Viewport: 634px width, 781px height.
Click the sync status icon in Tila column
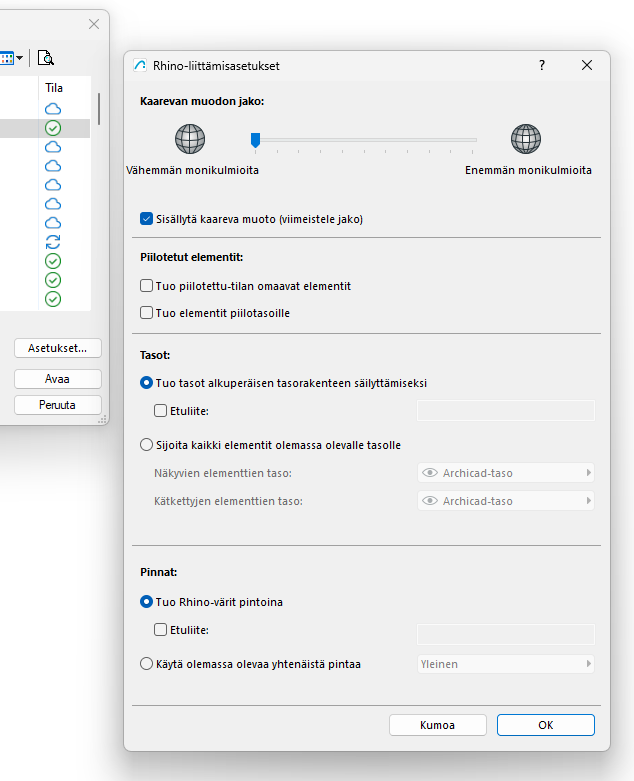53,242
